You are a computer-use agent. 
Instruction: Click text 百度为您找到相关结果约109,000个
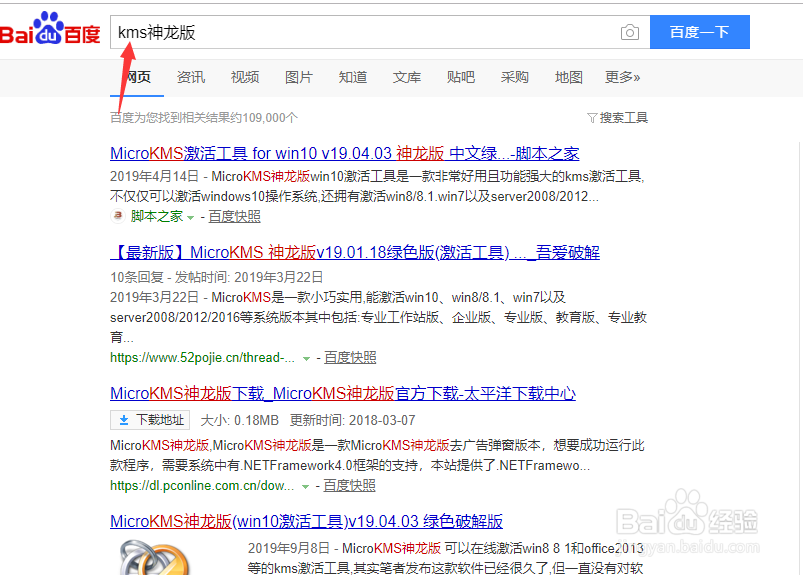(x=204, y=118)
